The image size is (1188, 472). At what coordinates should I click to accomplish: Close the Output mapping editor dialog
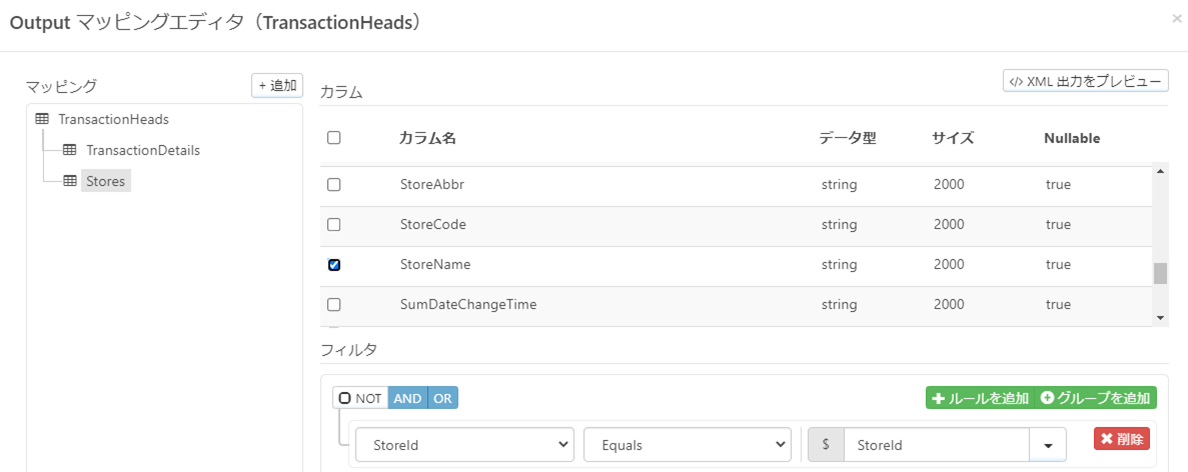(x=1177, y=18)
